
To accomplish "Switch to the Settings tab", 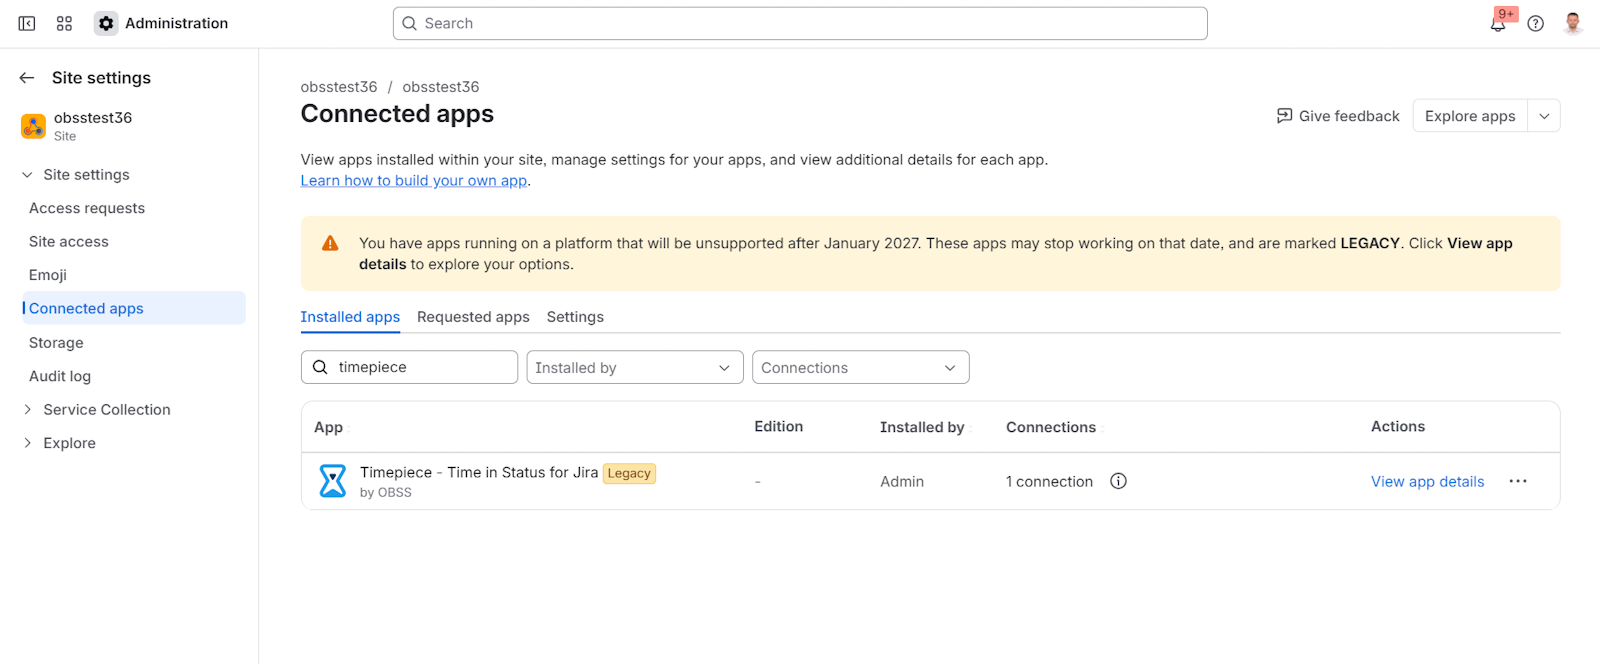I will tap(575, 317).
